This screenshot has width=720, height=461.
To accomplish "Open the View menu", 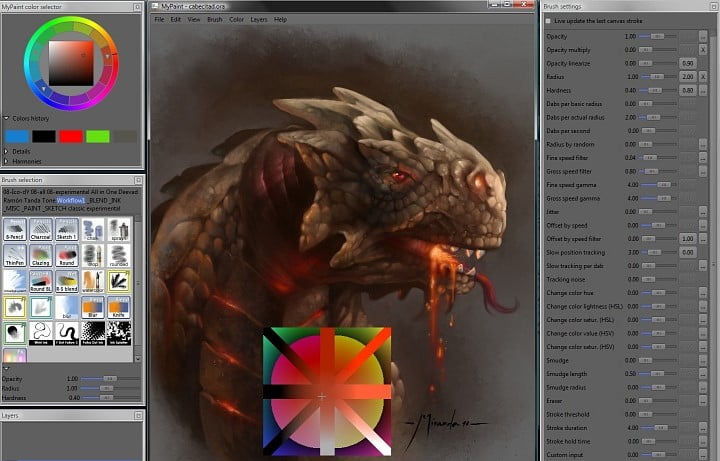I will [194, 20].
